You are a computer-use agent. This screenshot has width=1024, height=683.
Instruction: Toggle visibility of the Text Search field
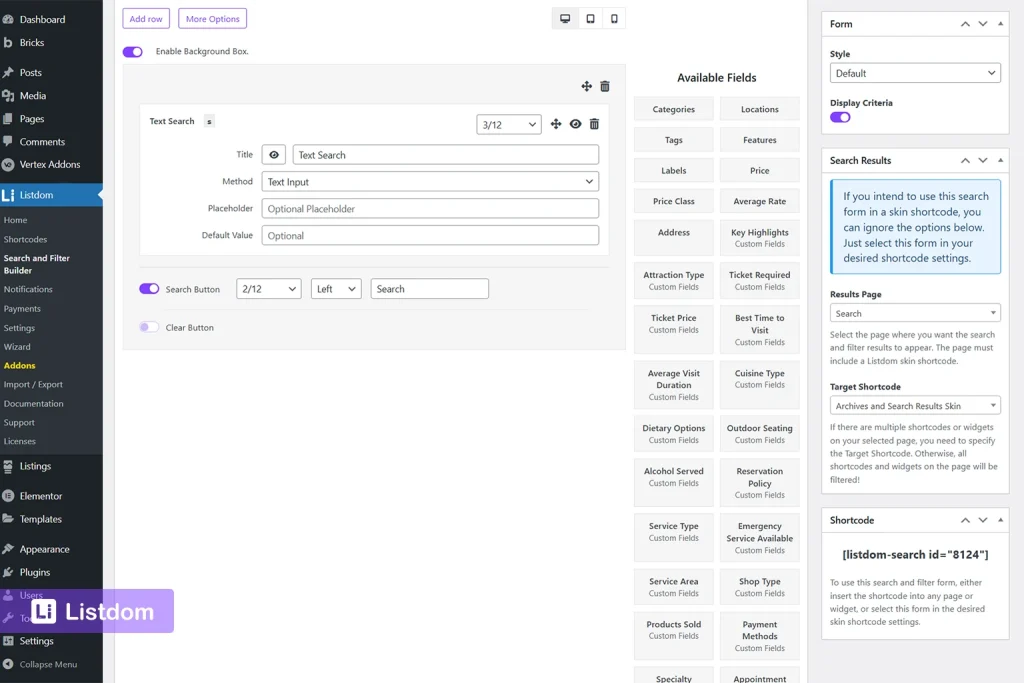(x=575, y=123)
